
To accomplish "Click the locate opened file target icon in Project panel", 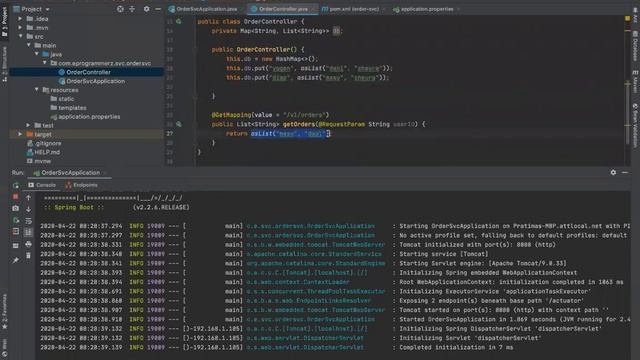I will pyautogui.click(x=120, y=9).
